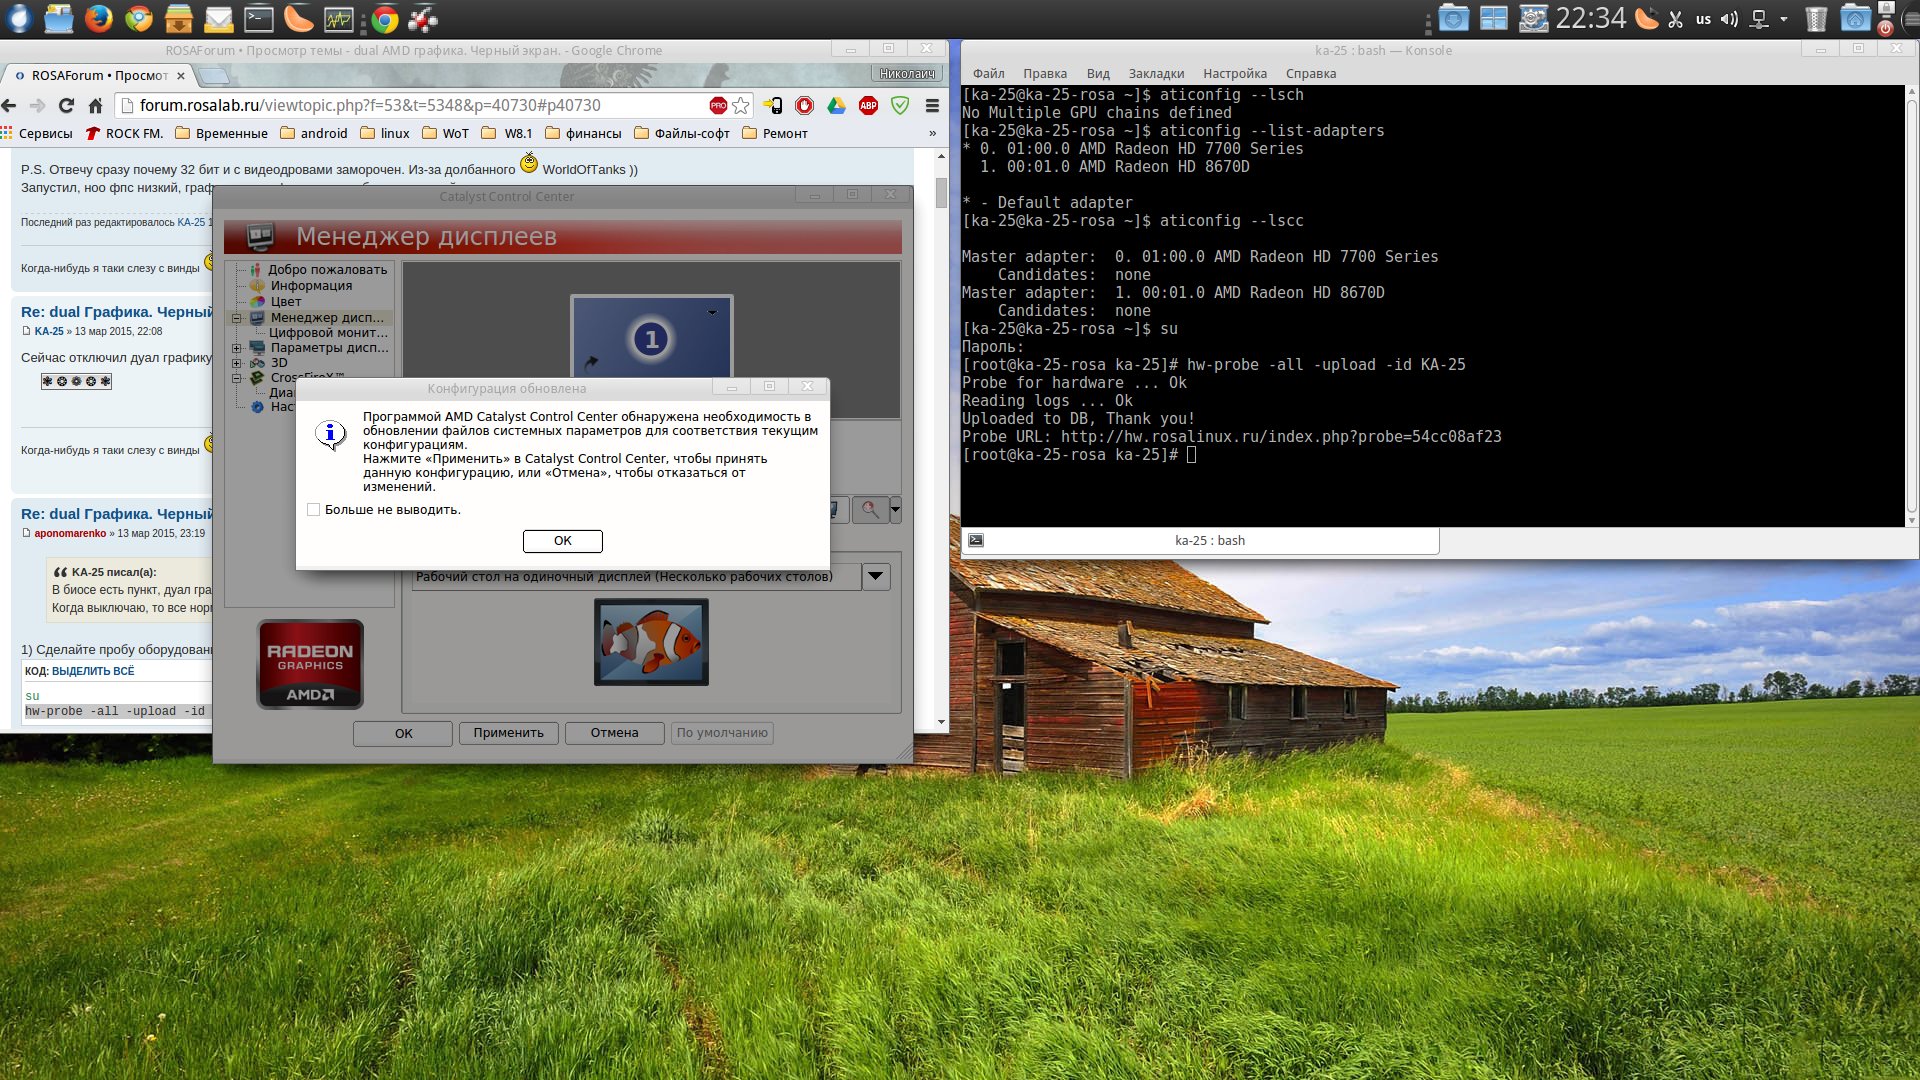The height and width of the screenshot is (1080, 1920).
Task: Click Adblock Plus extension icon
Action: pos(868,105)
